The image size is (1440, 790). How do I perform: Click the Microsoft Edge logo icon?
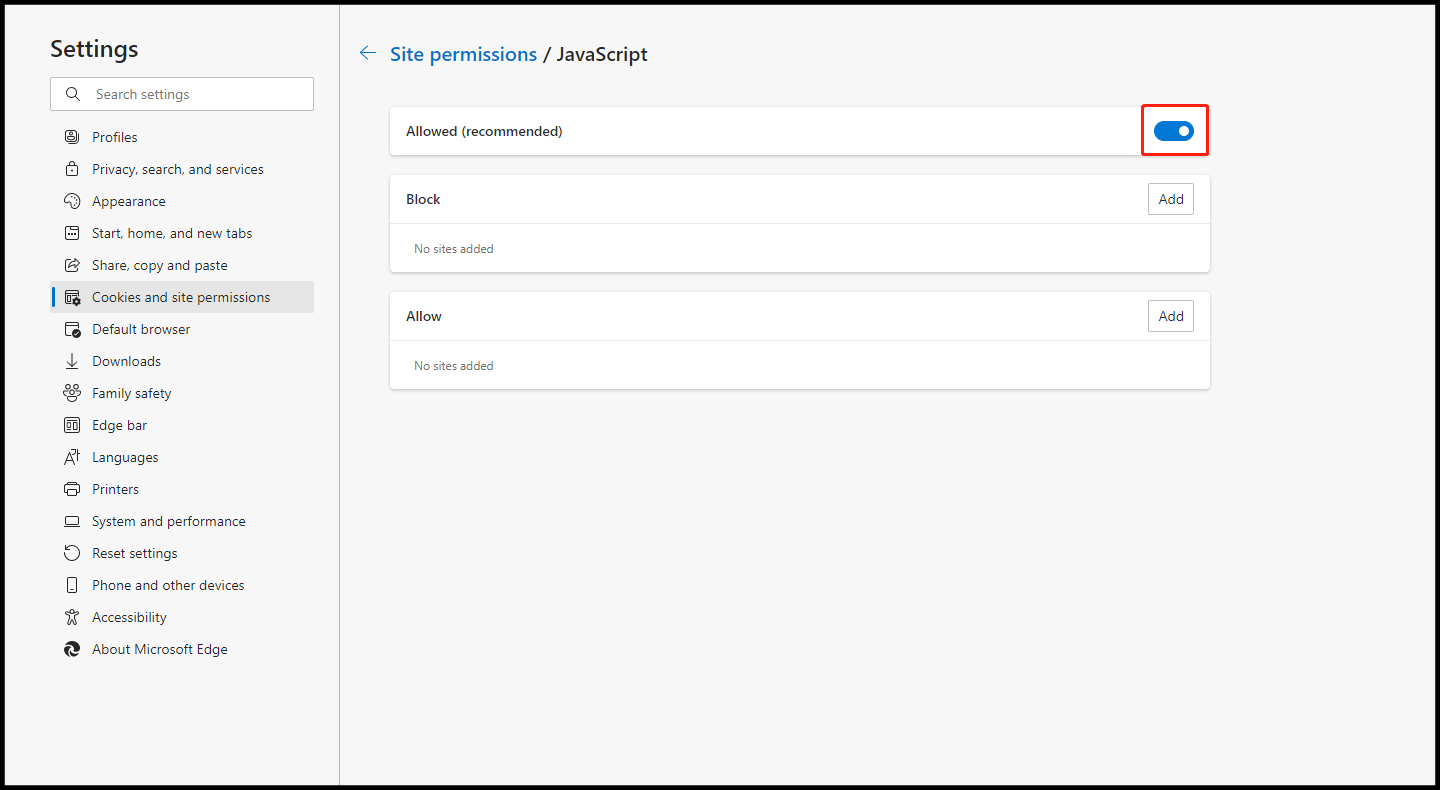coord(72,649)
